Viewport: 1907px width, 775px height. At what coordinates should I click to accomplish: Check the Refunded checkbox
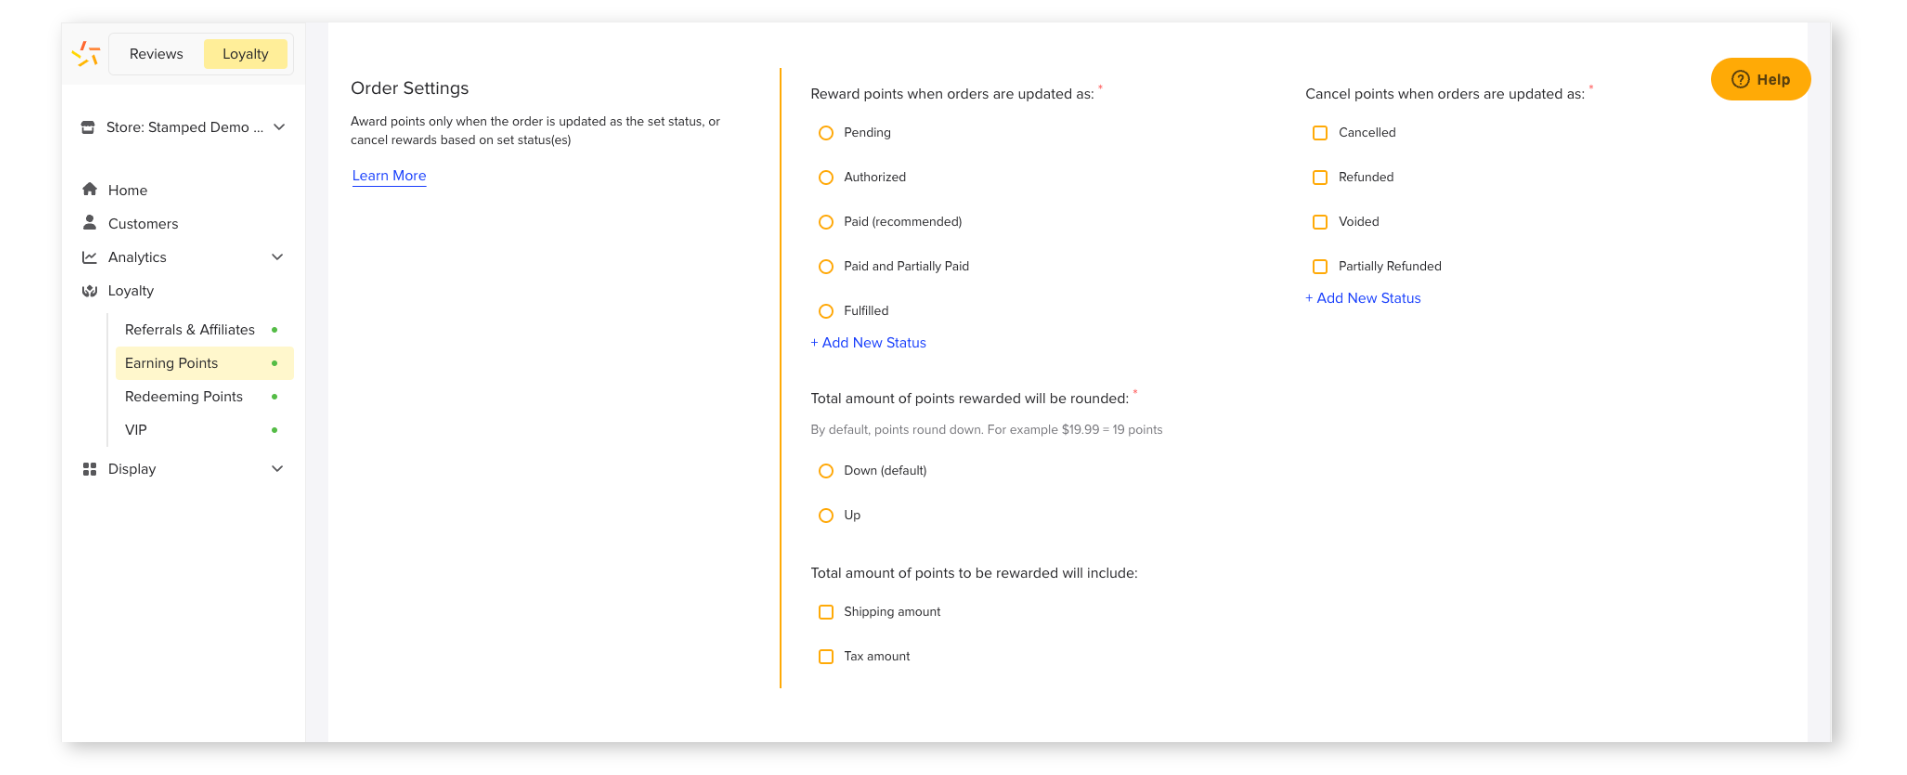tap(1320, 177)
